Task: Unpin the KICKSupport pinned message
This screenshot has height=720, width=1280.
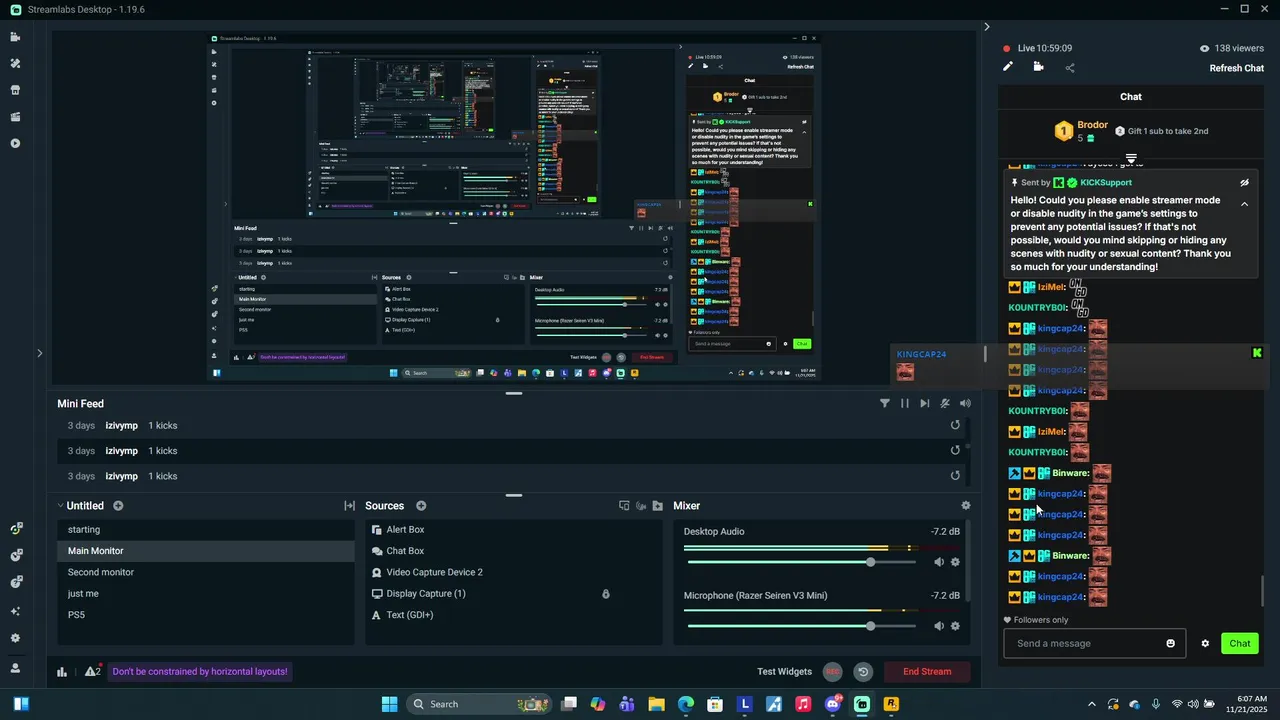Action: coord(1244,183)
